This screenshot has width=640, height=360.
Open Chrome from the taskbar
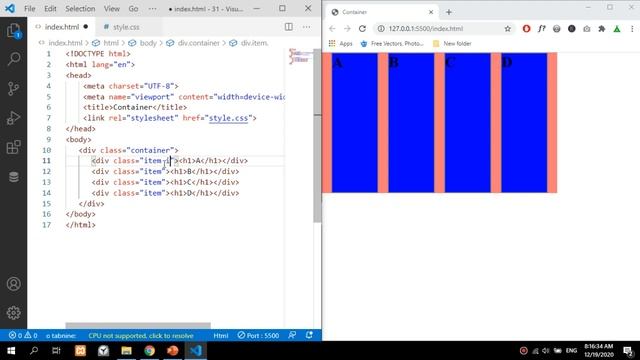(x=149, y=351)
